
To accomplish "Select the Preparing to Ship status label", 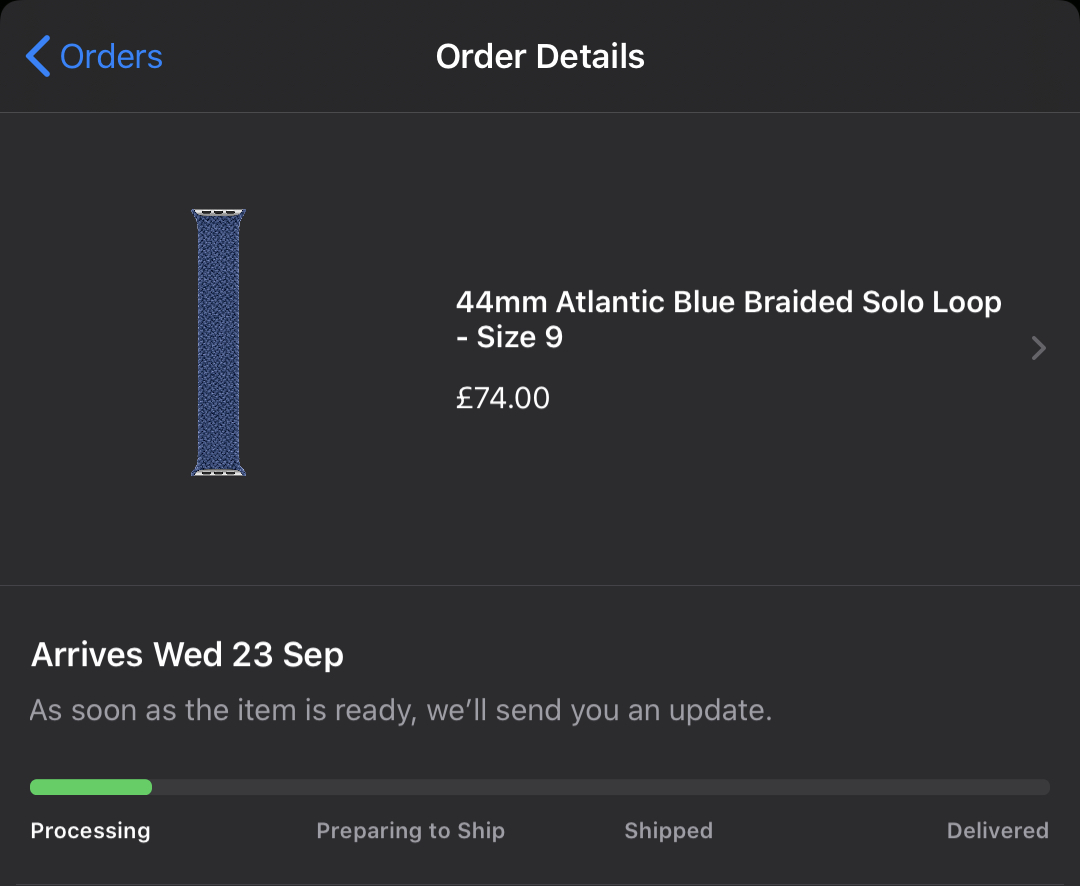I will (x=411, y=831).
